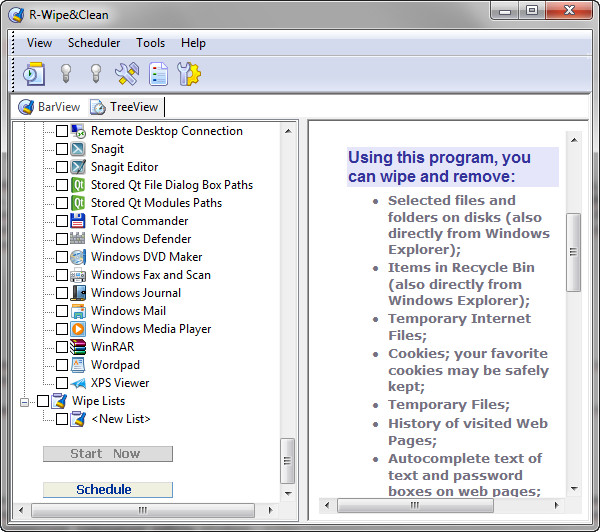Image resolution: width=600 pixels, height=532 pixels.
Task: Tick the Remote Desktop Connection checkbox
Action: pos(62,131)
